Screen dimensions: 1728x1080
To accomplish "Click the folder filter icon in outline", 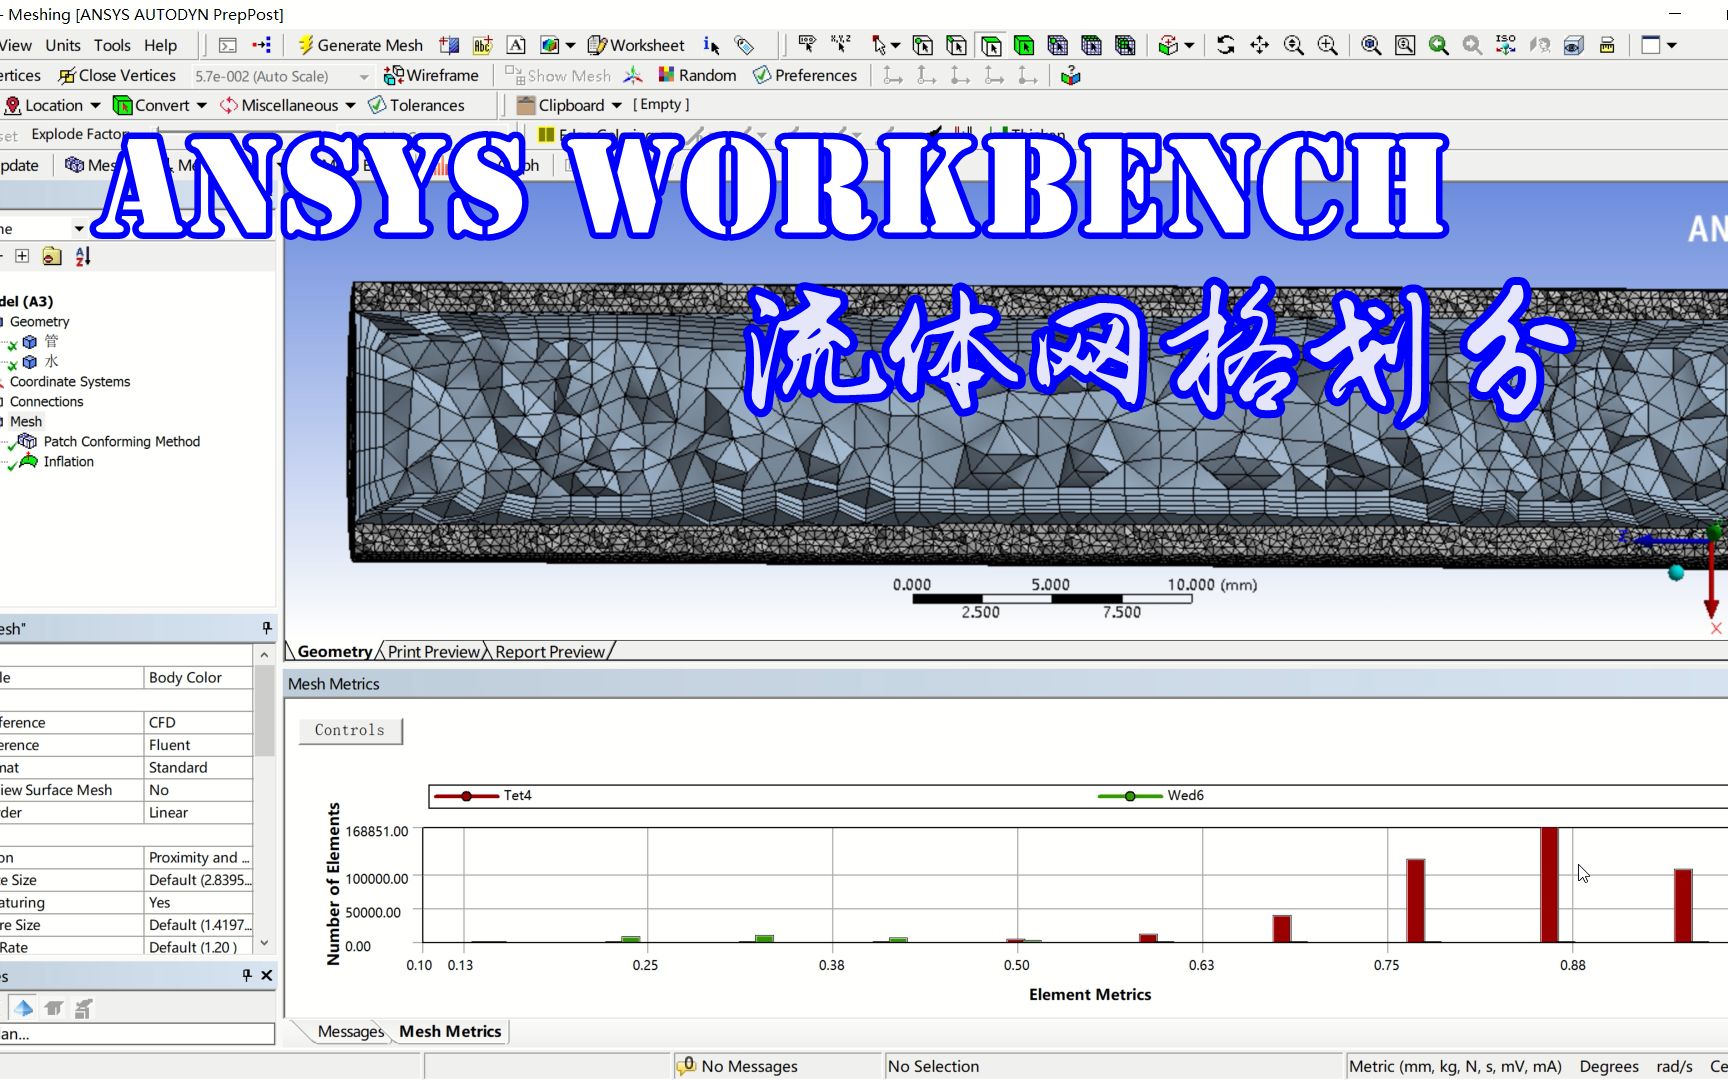I will click(x=52, y=256).
